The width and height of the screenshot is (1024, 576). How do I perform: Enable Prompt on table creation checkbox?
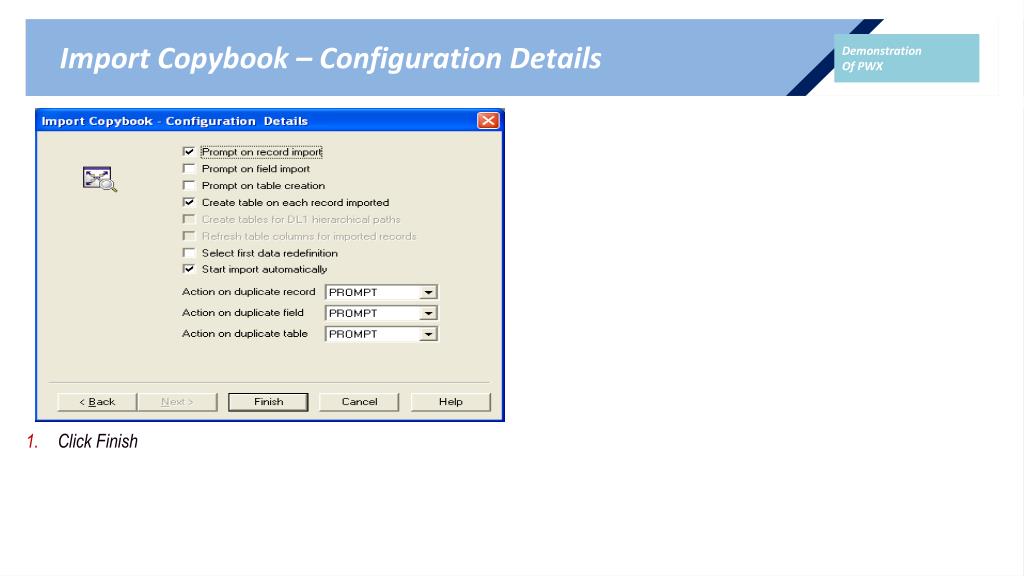click(189, 185)
